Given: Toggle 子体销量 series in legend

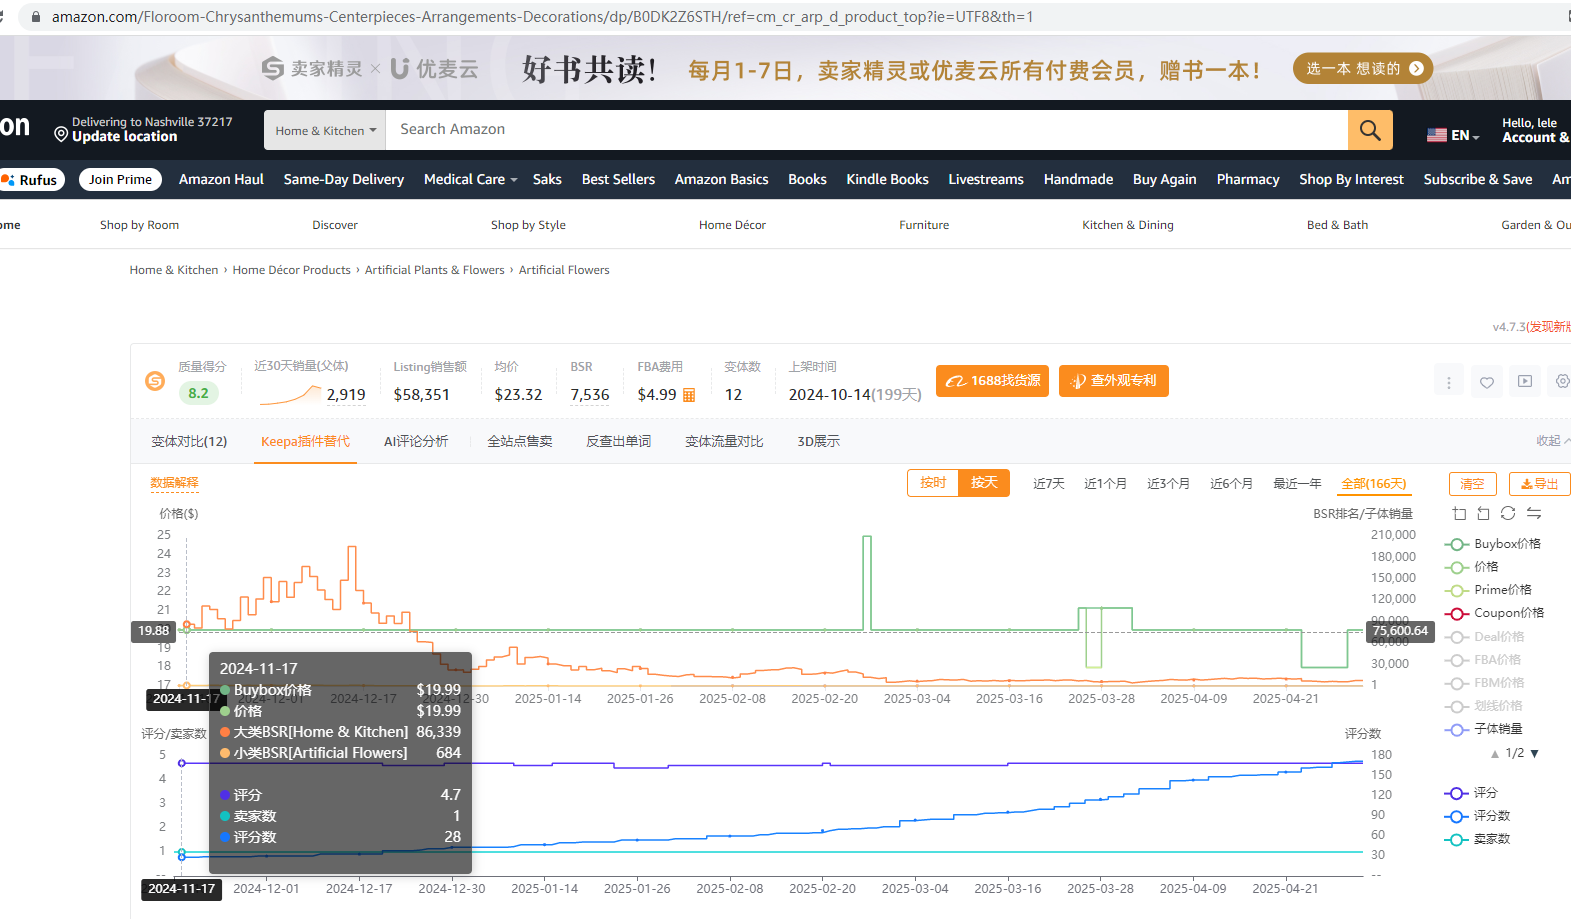Looking at the screenshot, I should click(x=1484, y=729).
